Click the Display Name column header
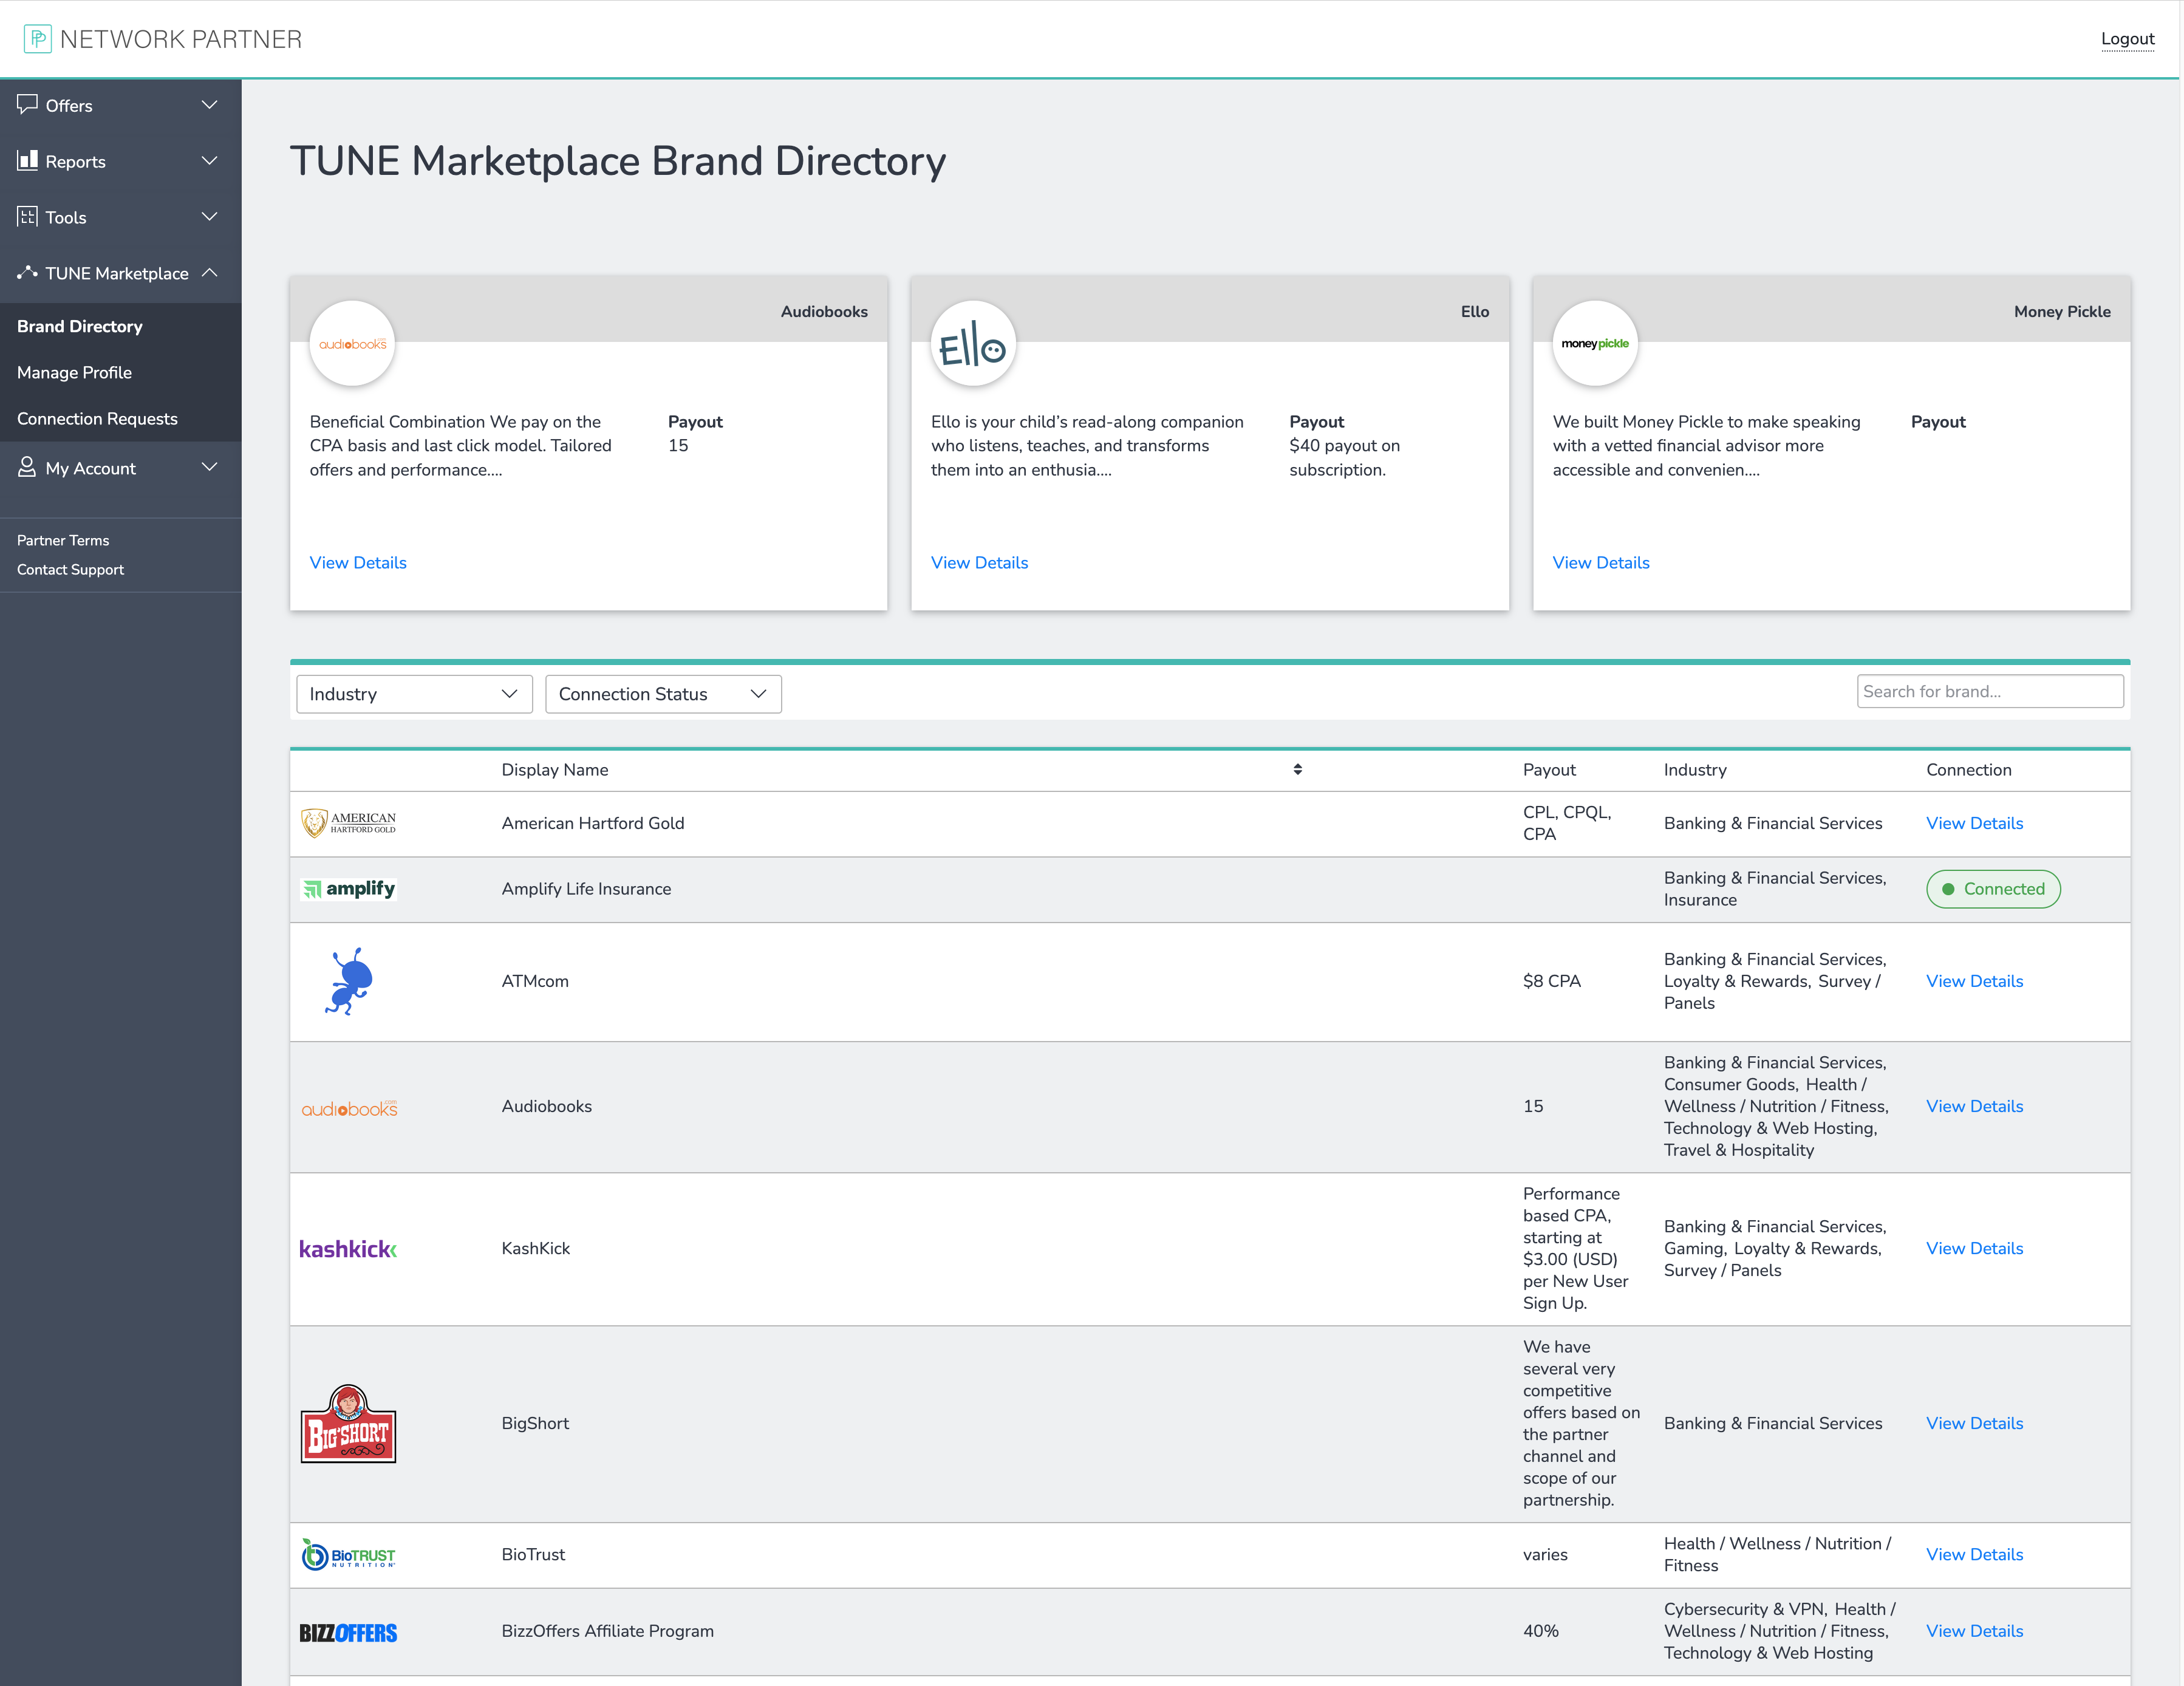This screenshot has width=2184, height=1686. pyautogui.click(x=555, y=770)
